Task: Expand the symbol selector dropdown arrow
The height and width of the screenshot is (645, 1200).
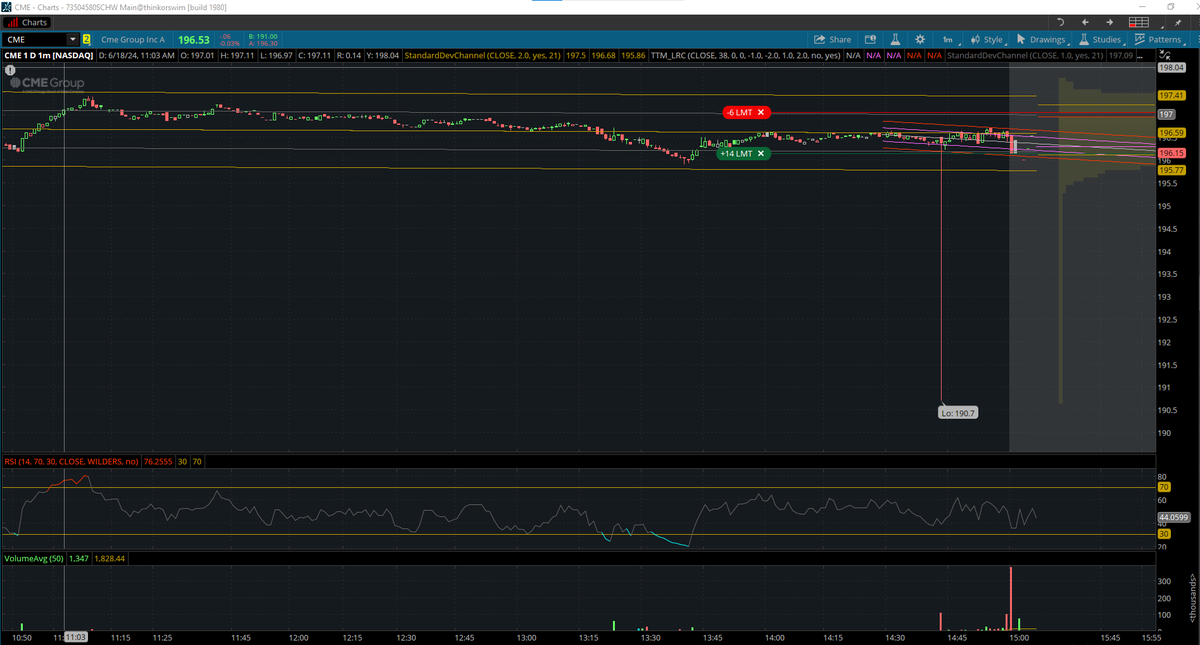Action: (73, 40)
